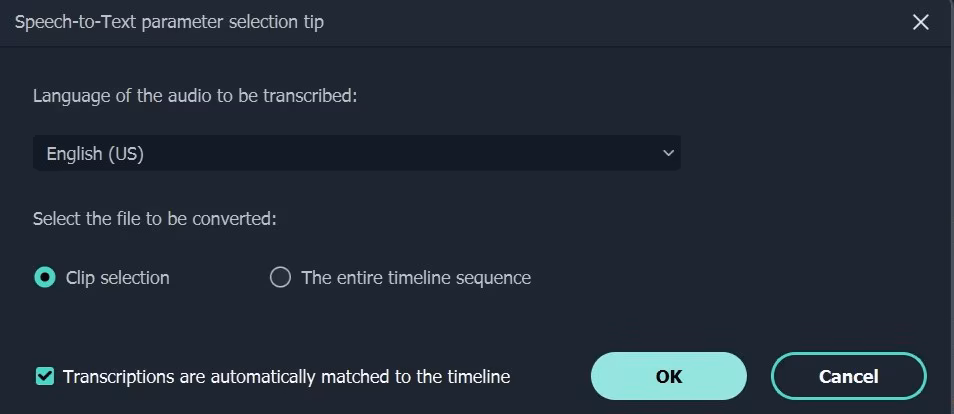Click the "Clip selection" option label
The width and height of the screenshot is (954, 414).
click(x=117, y=278)
